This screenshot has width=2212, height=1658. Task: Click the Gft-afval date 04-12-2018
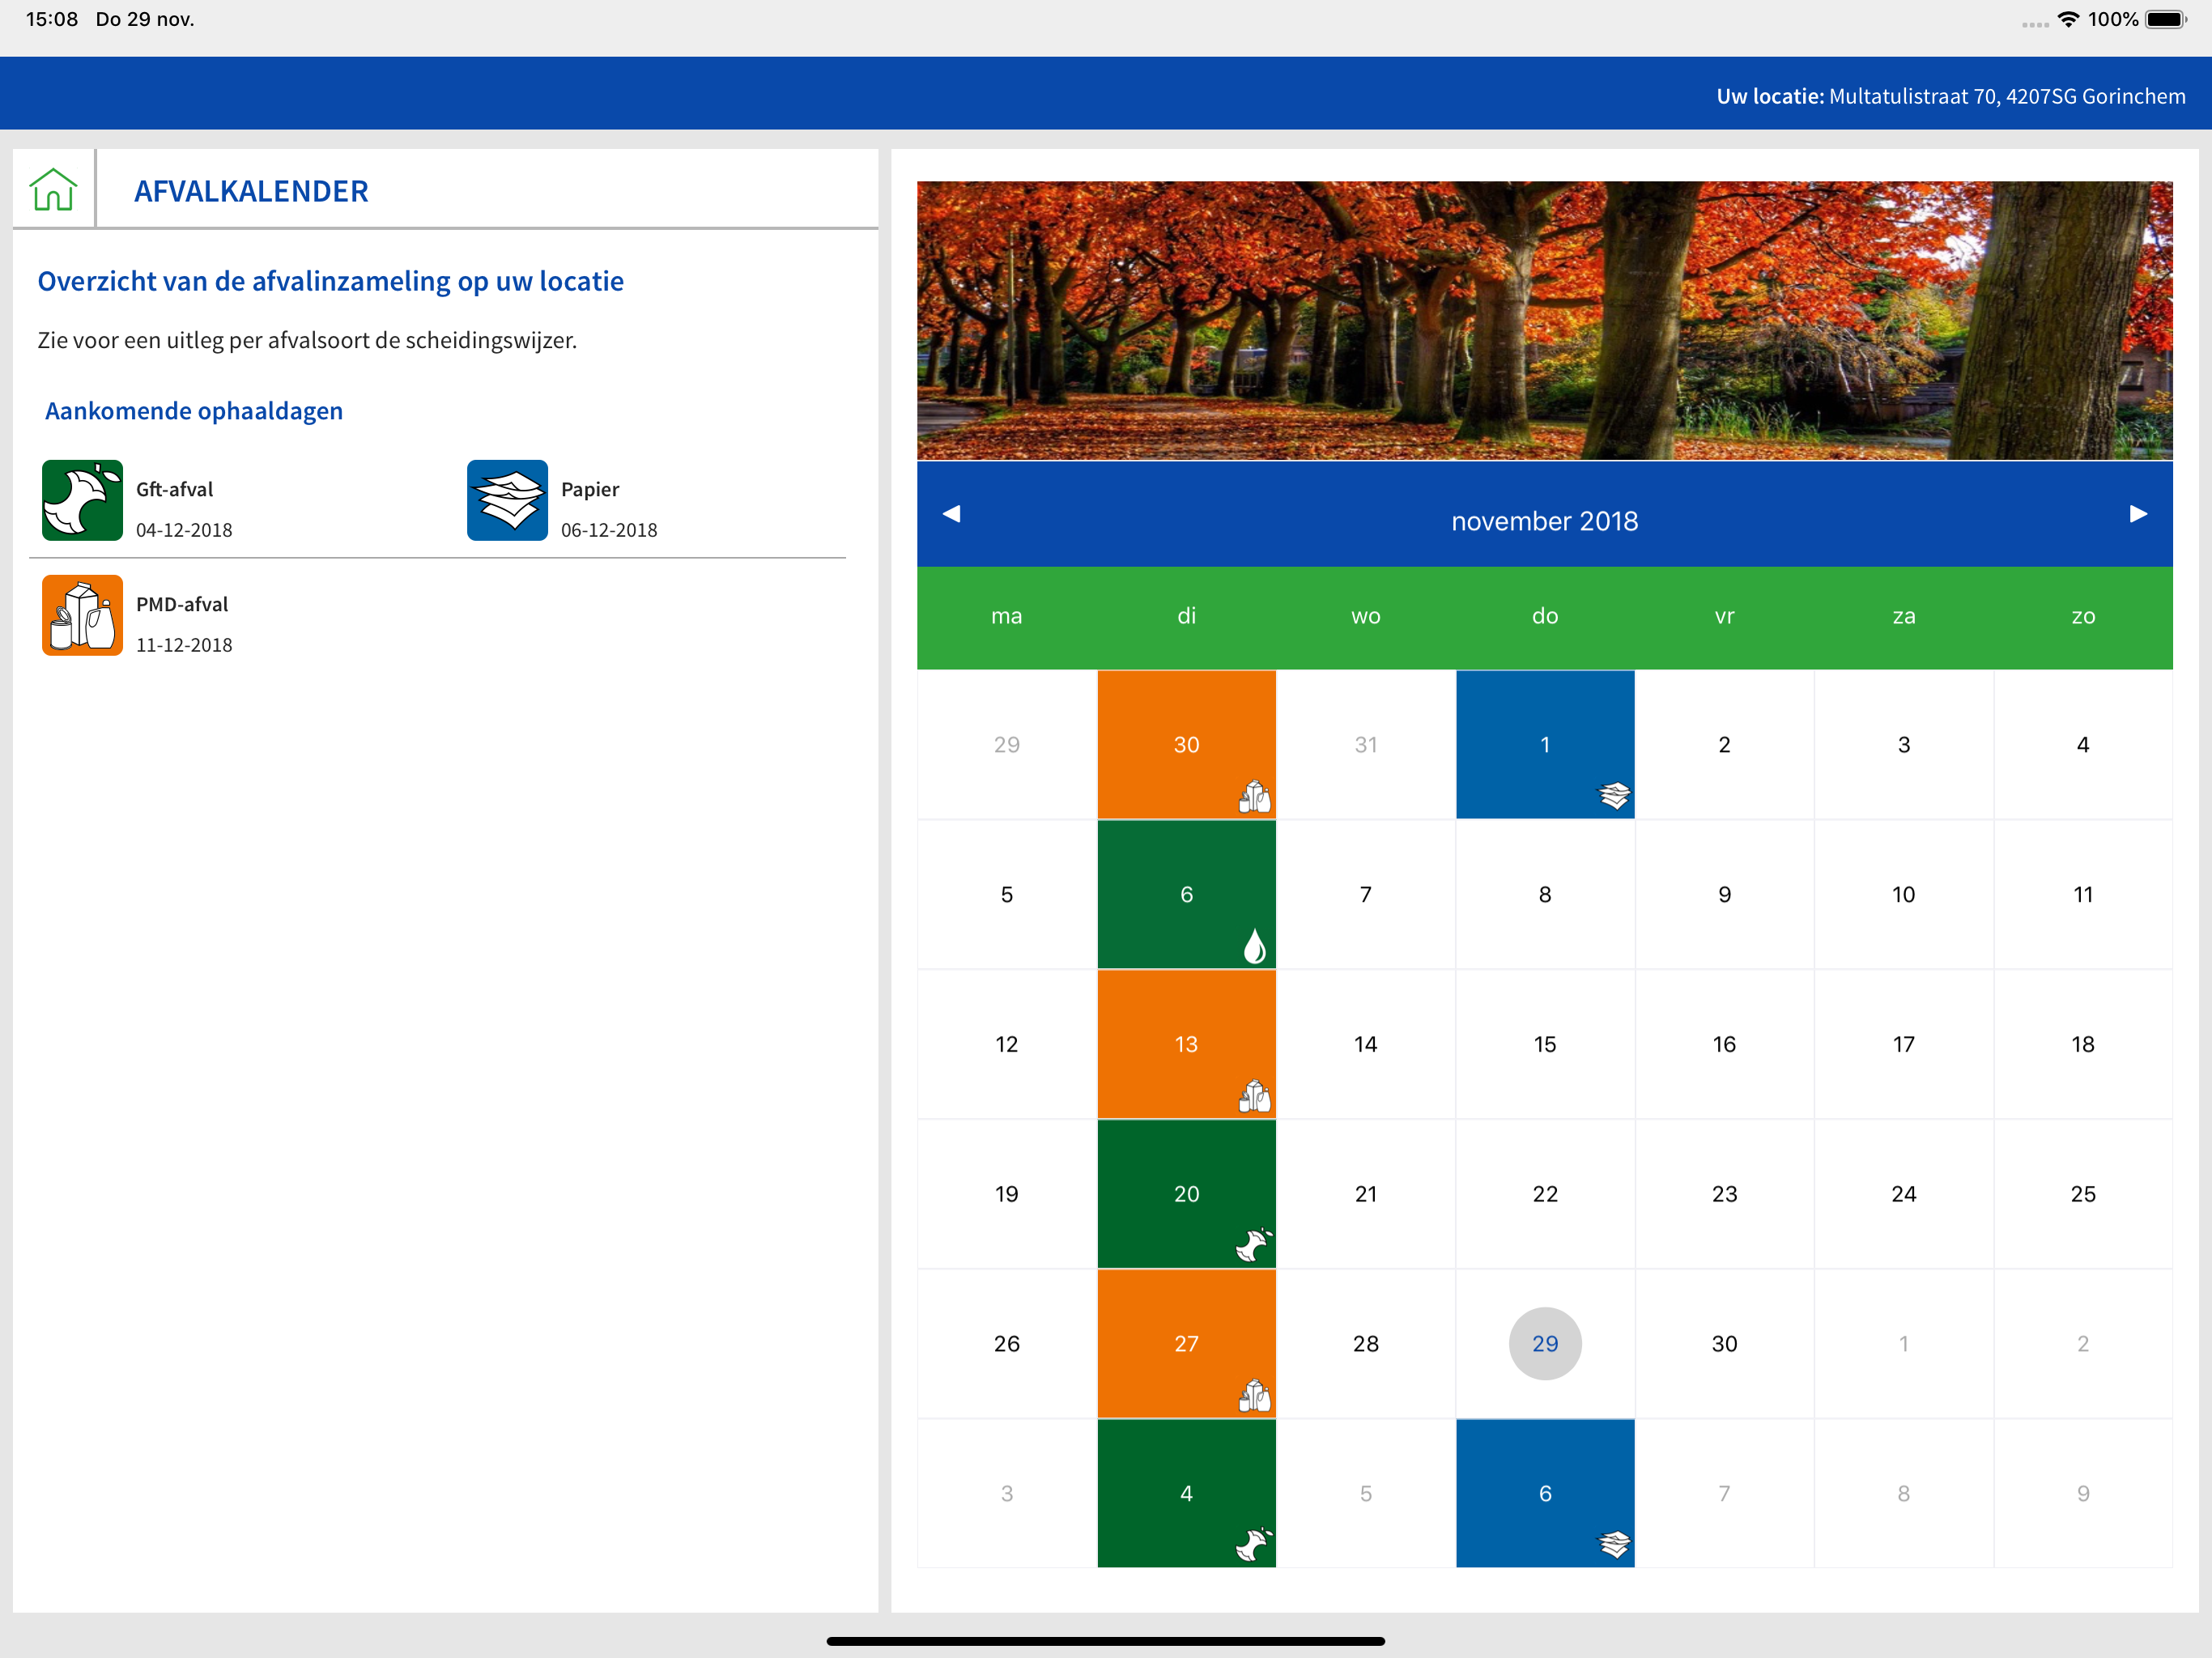184,530
